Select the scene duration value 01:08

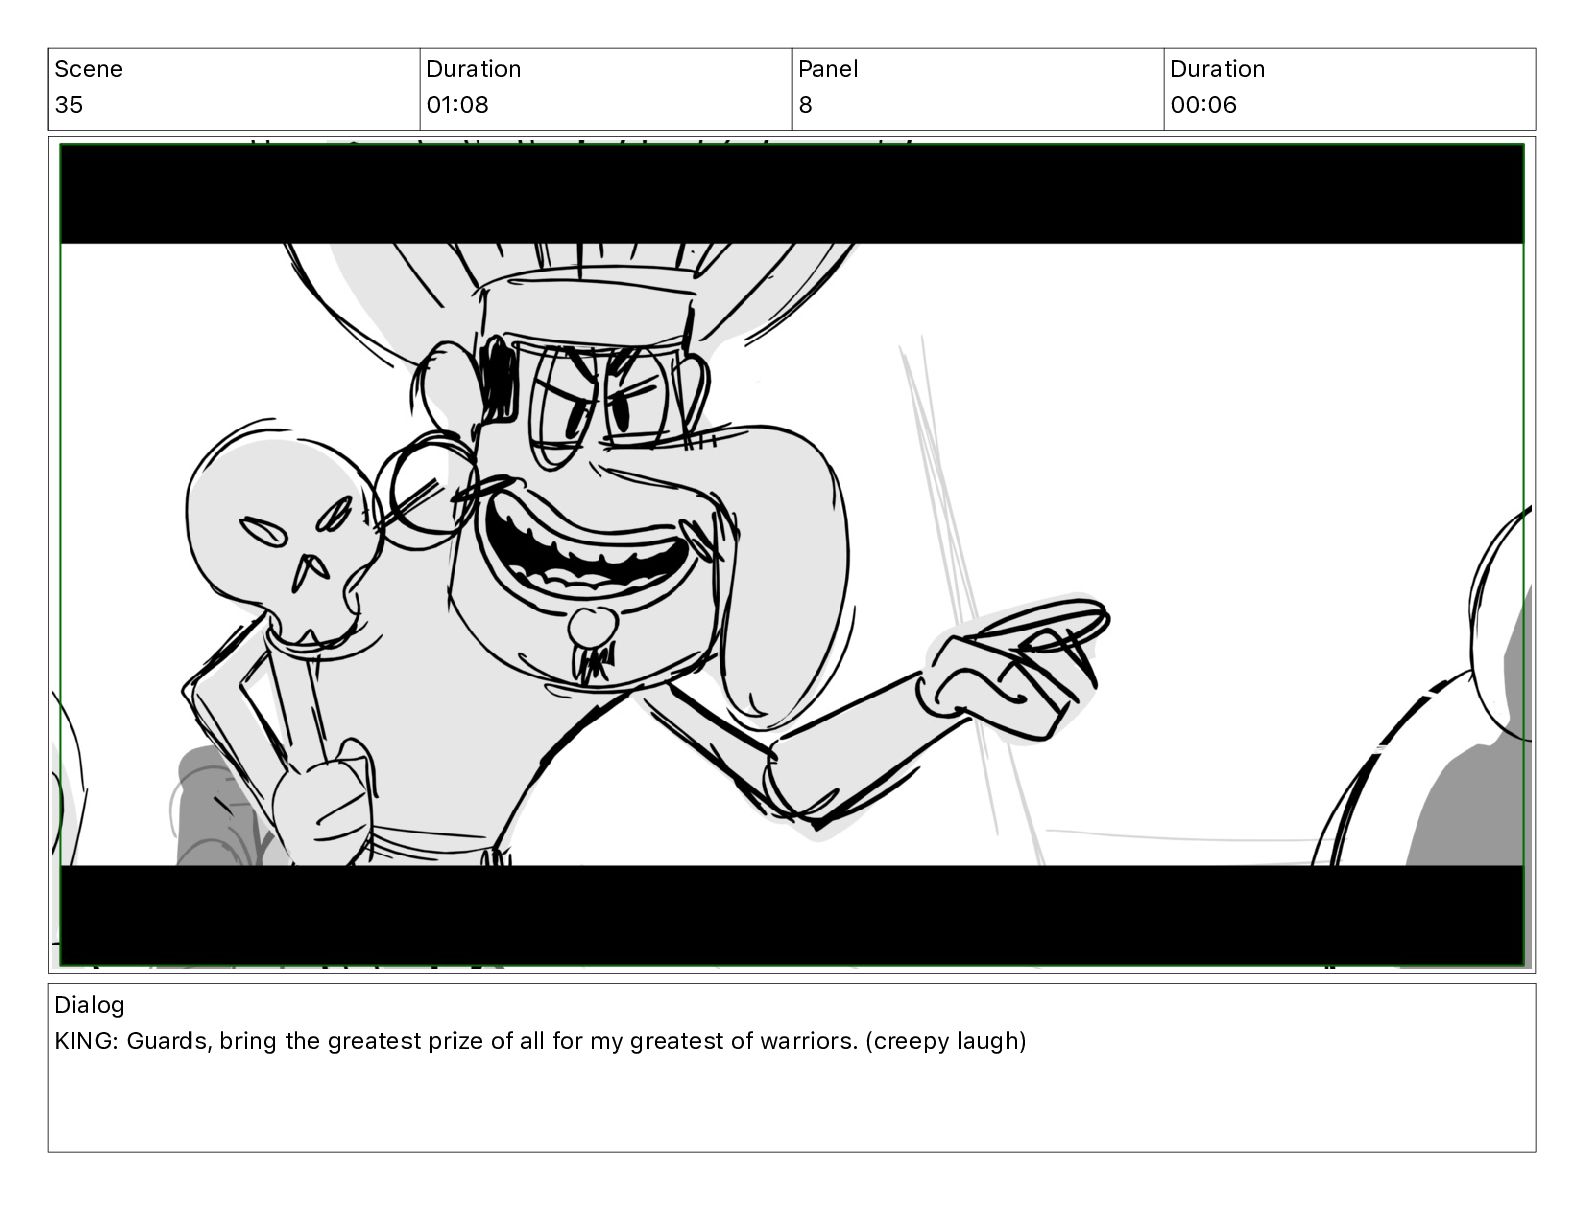pyautogui.click(x=457, y=105)
